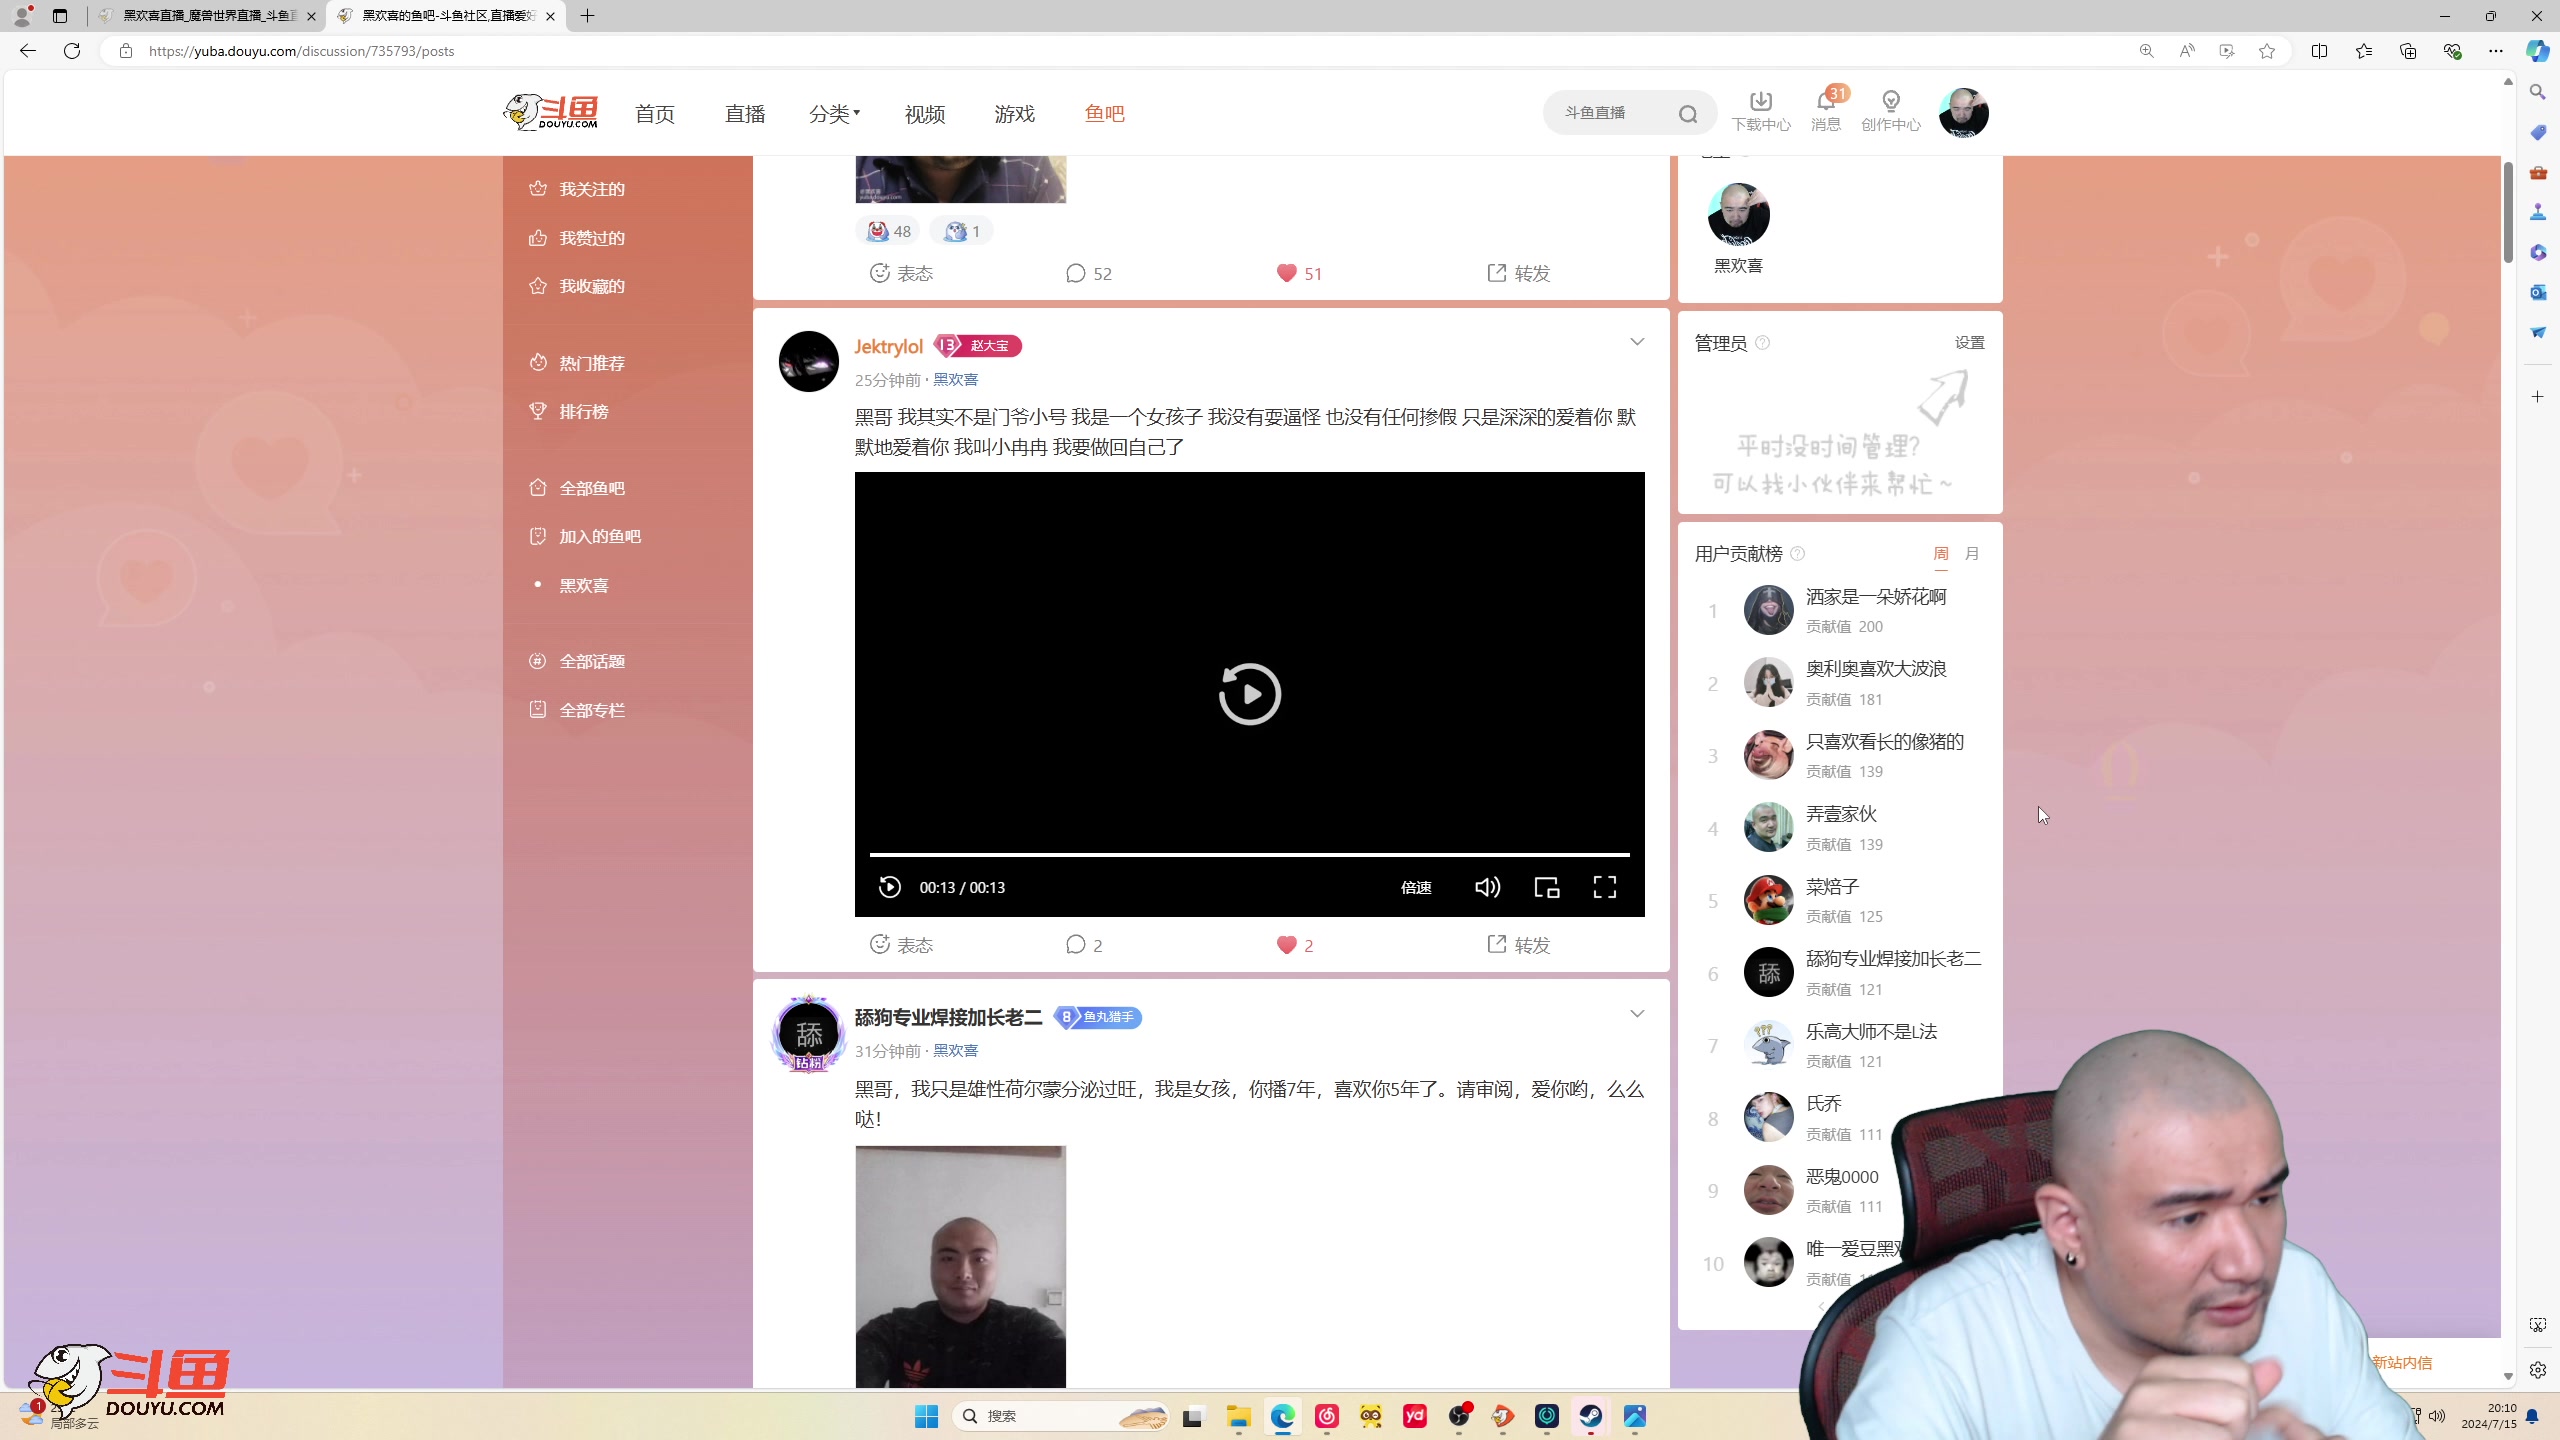Click Jektrylol's profile avatar

click(808, 361)
